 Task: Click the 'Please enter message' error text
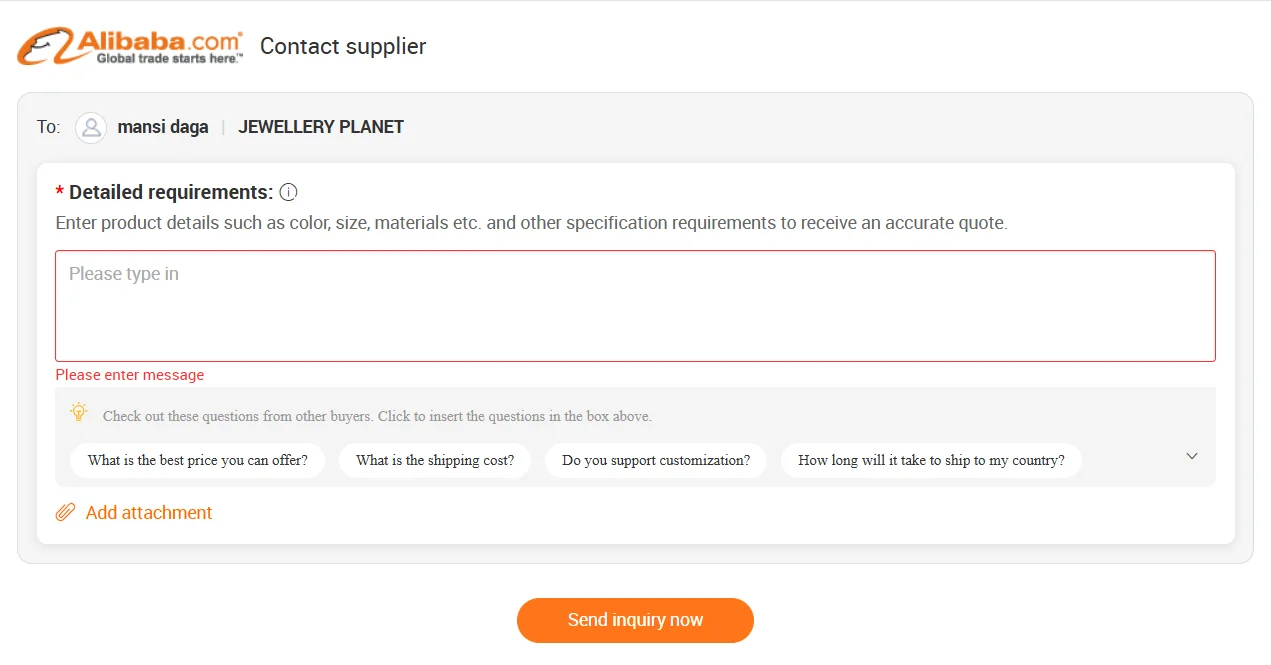[x=130, y=375]
